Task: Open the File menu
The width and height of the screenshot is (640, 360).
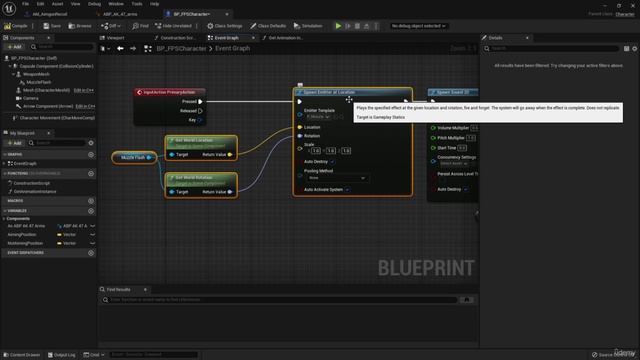Action: (25, 4)
